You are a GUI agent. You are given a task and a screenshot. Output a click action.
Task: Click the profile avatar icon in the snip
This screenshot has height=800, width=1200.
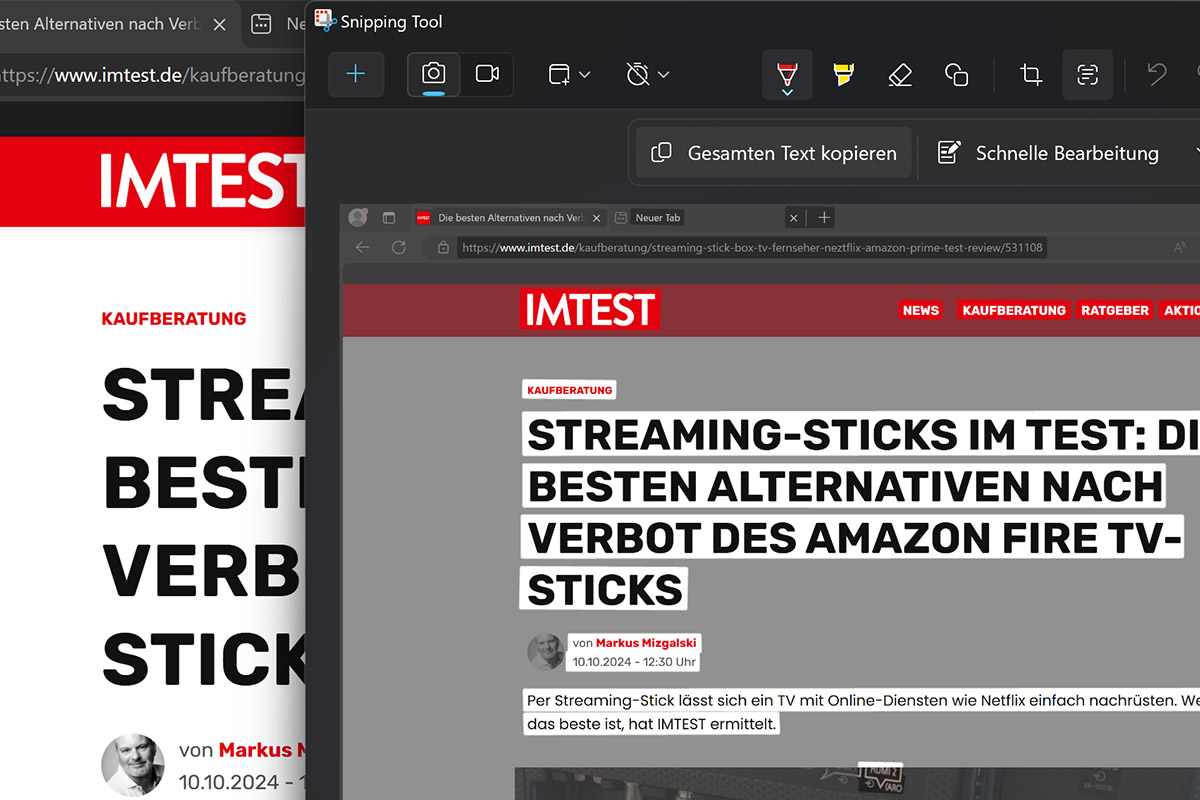tap(357, 217)
